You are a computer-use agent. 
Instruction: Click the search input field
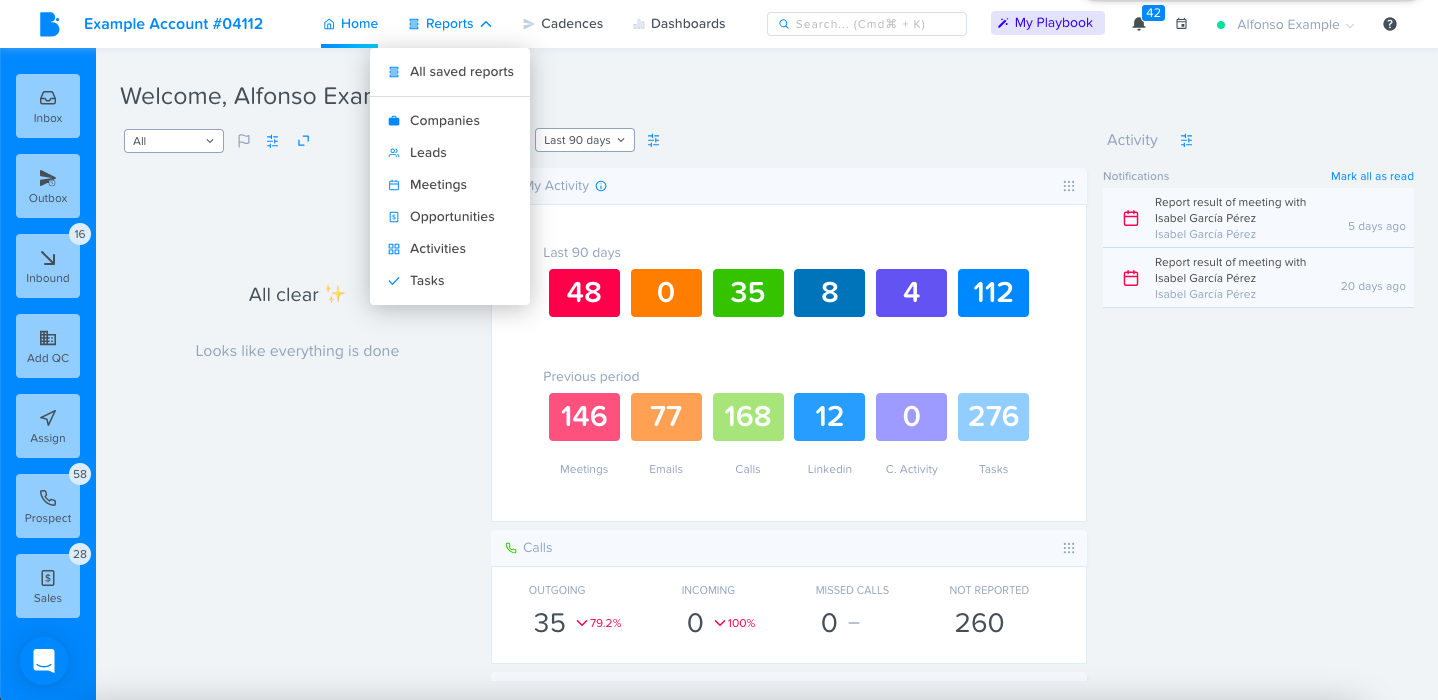(867, 24)
